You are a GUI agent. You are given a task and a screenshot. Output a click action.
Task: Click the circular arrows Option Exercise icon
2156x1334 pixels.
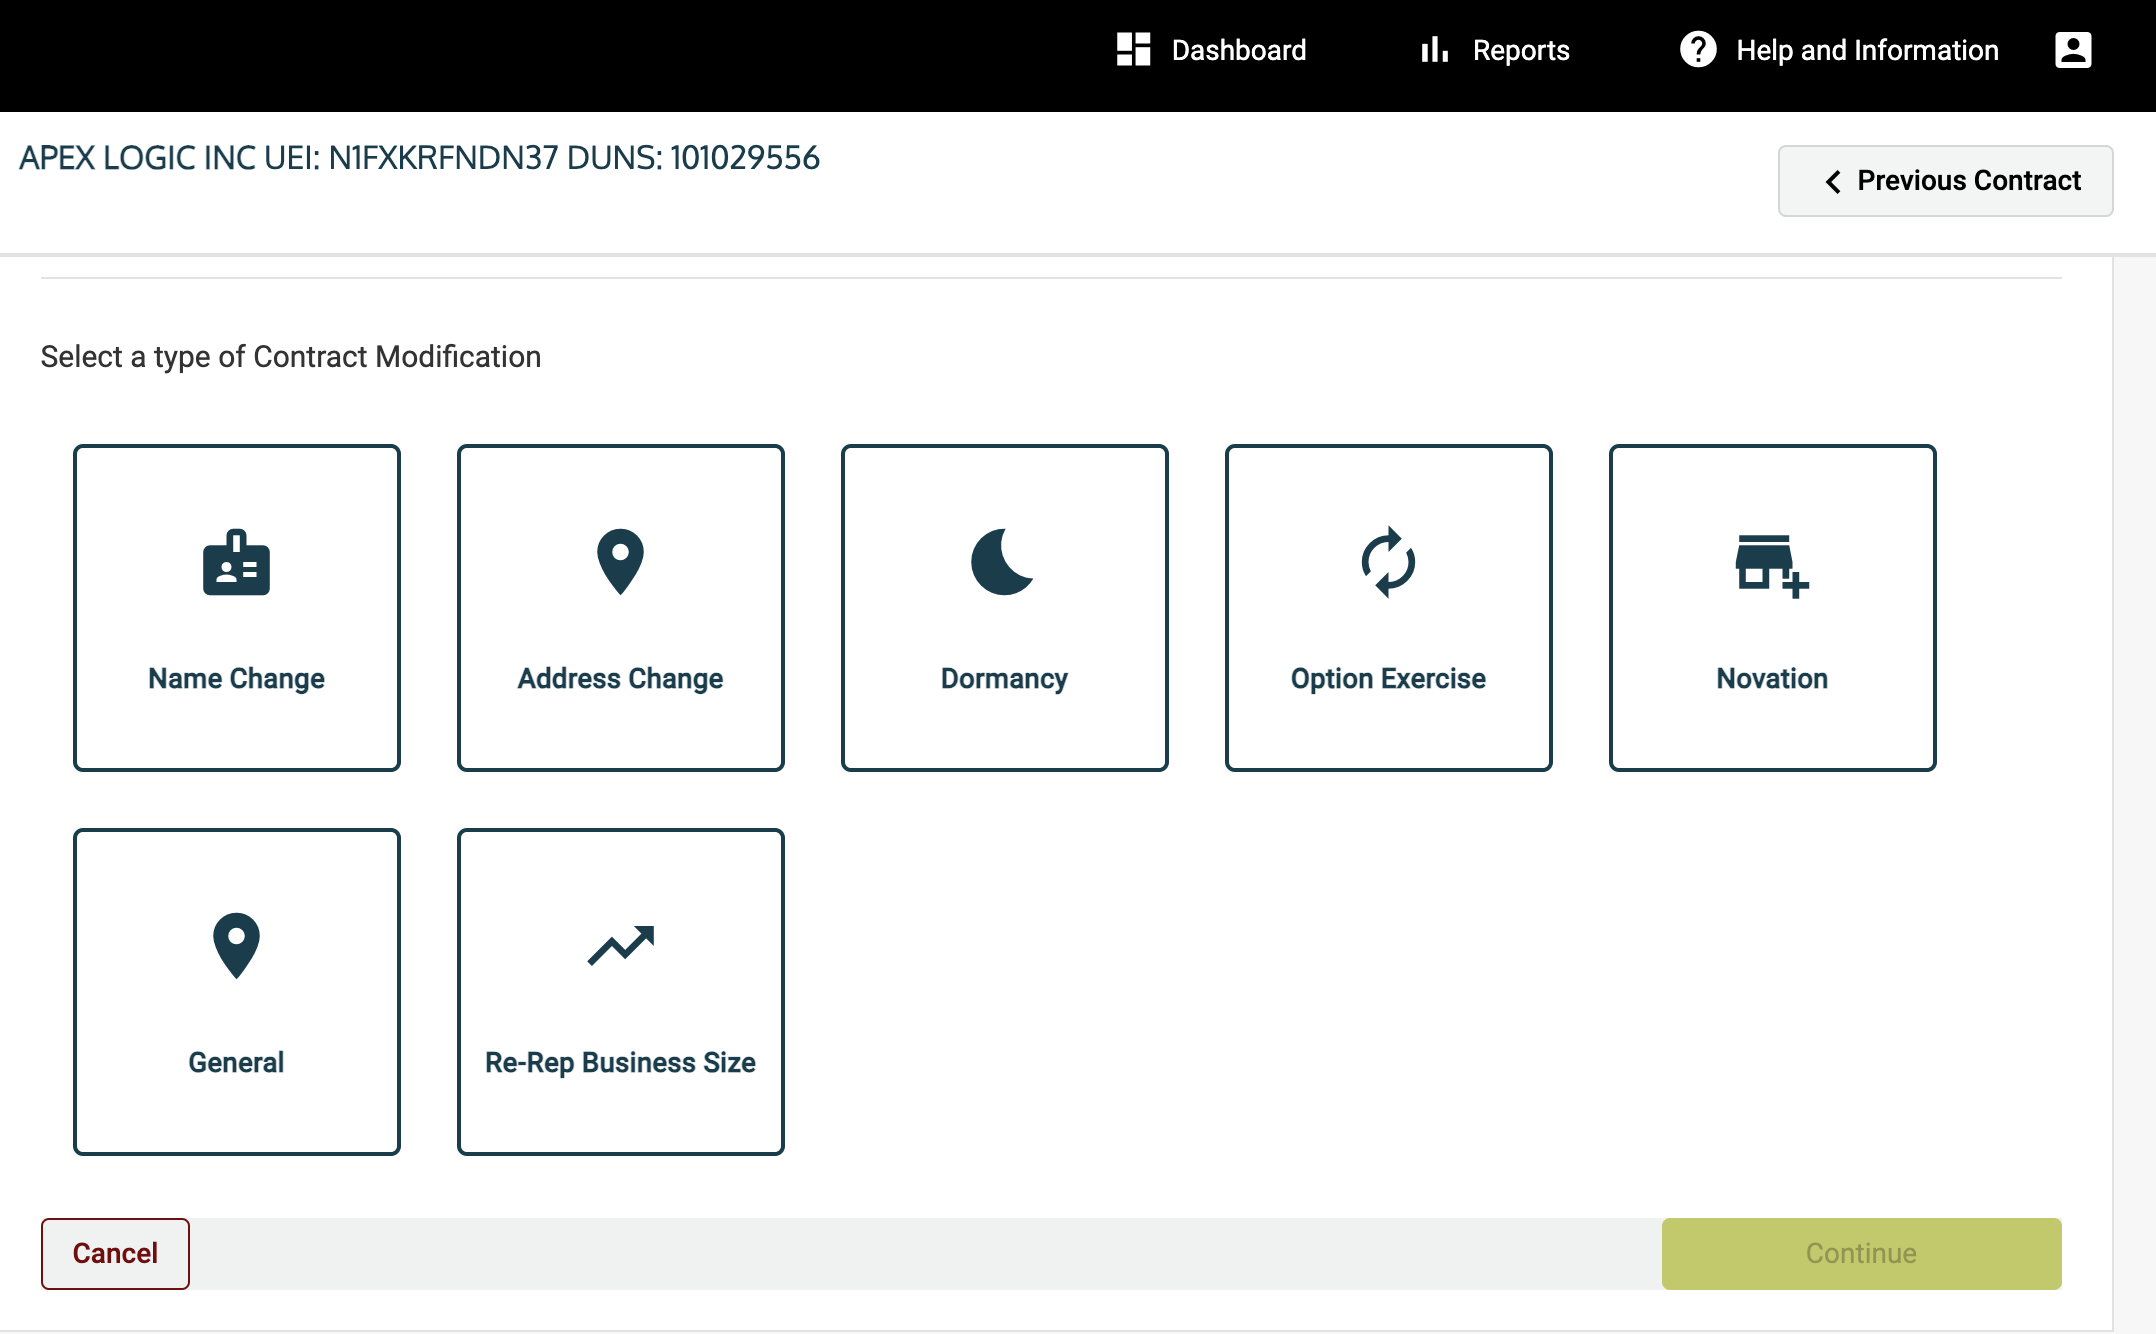tap(1388, 562)
